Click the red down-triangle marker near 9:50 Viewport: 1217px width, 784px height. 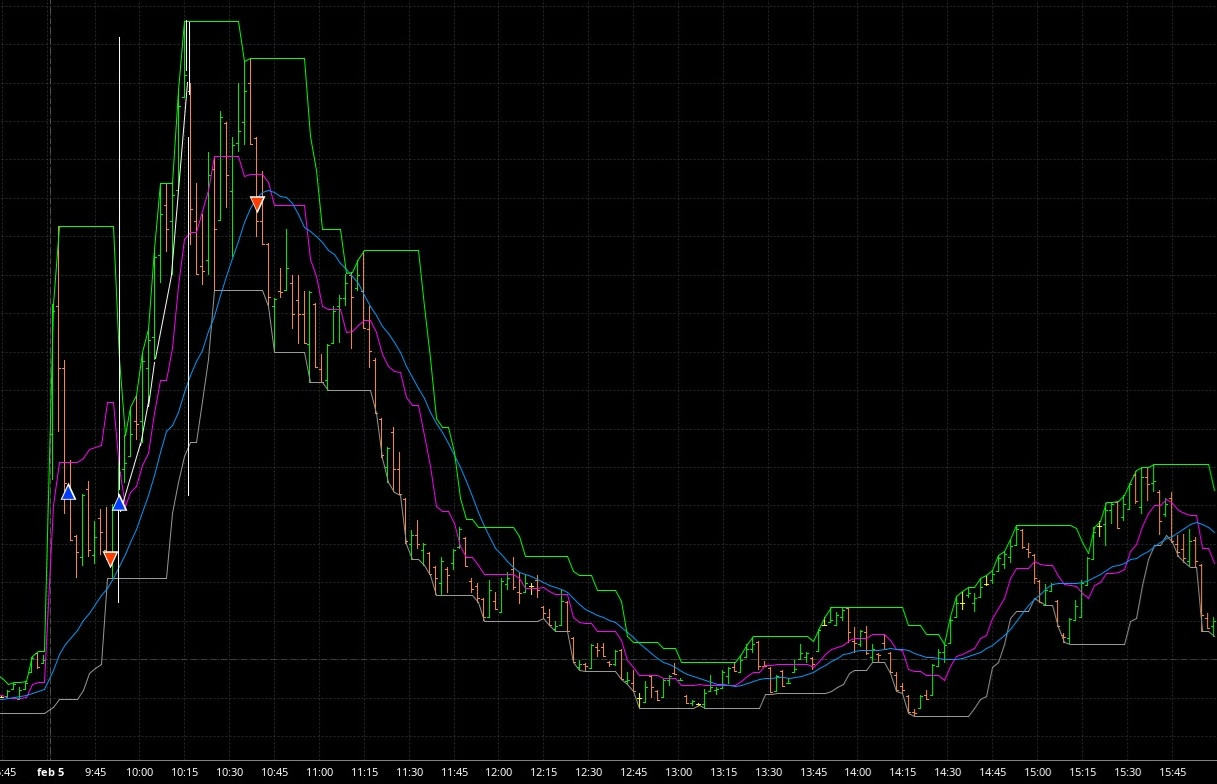click(x=110, y=558)
